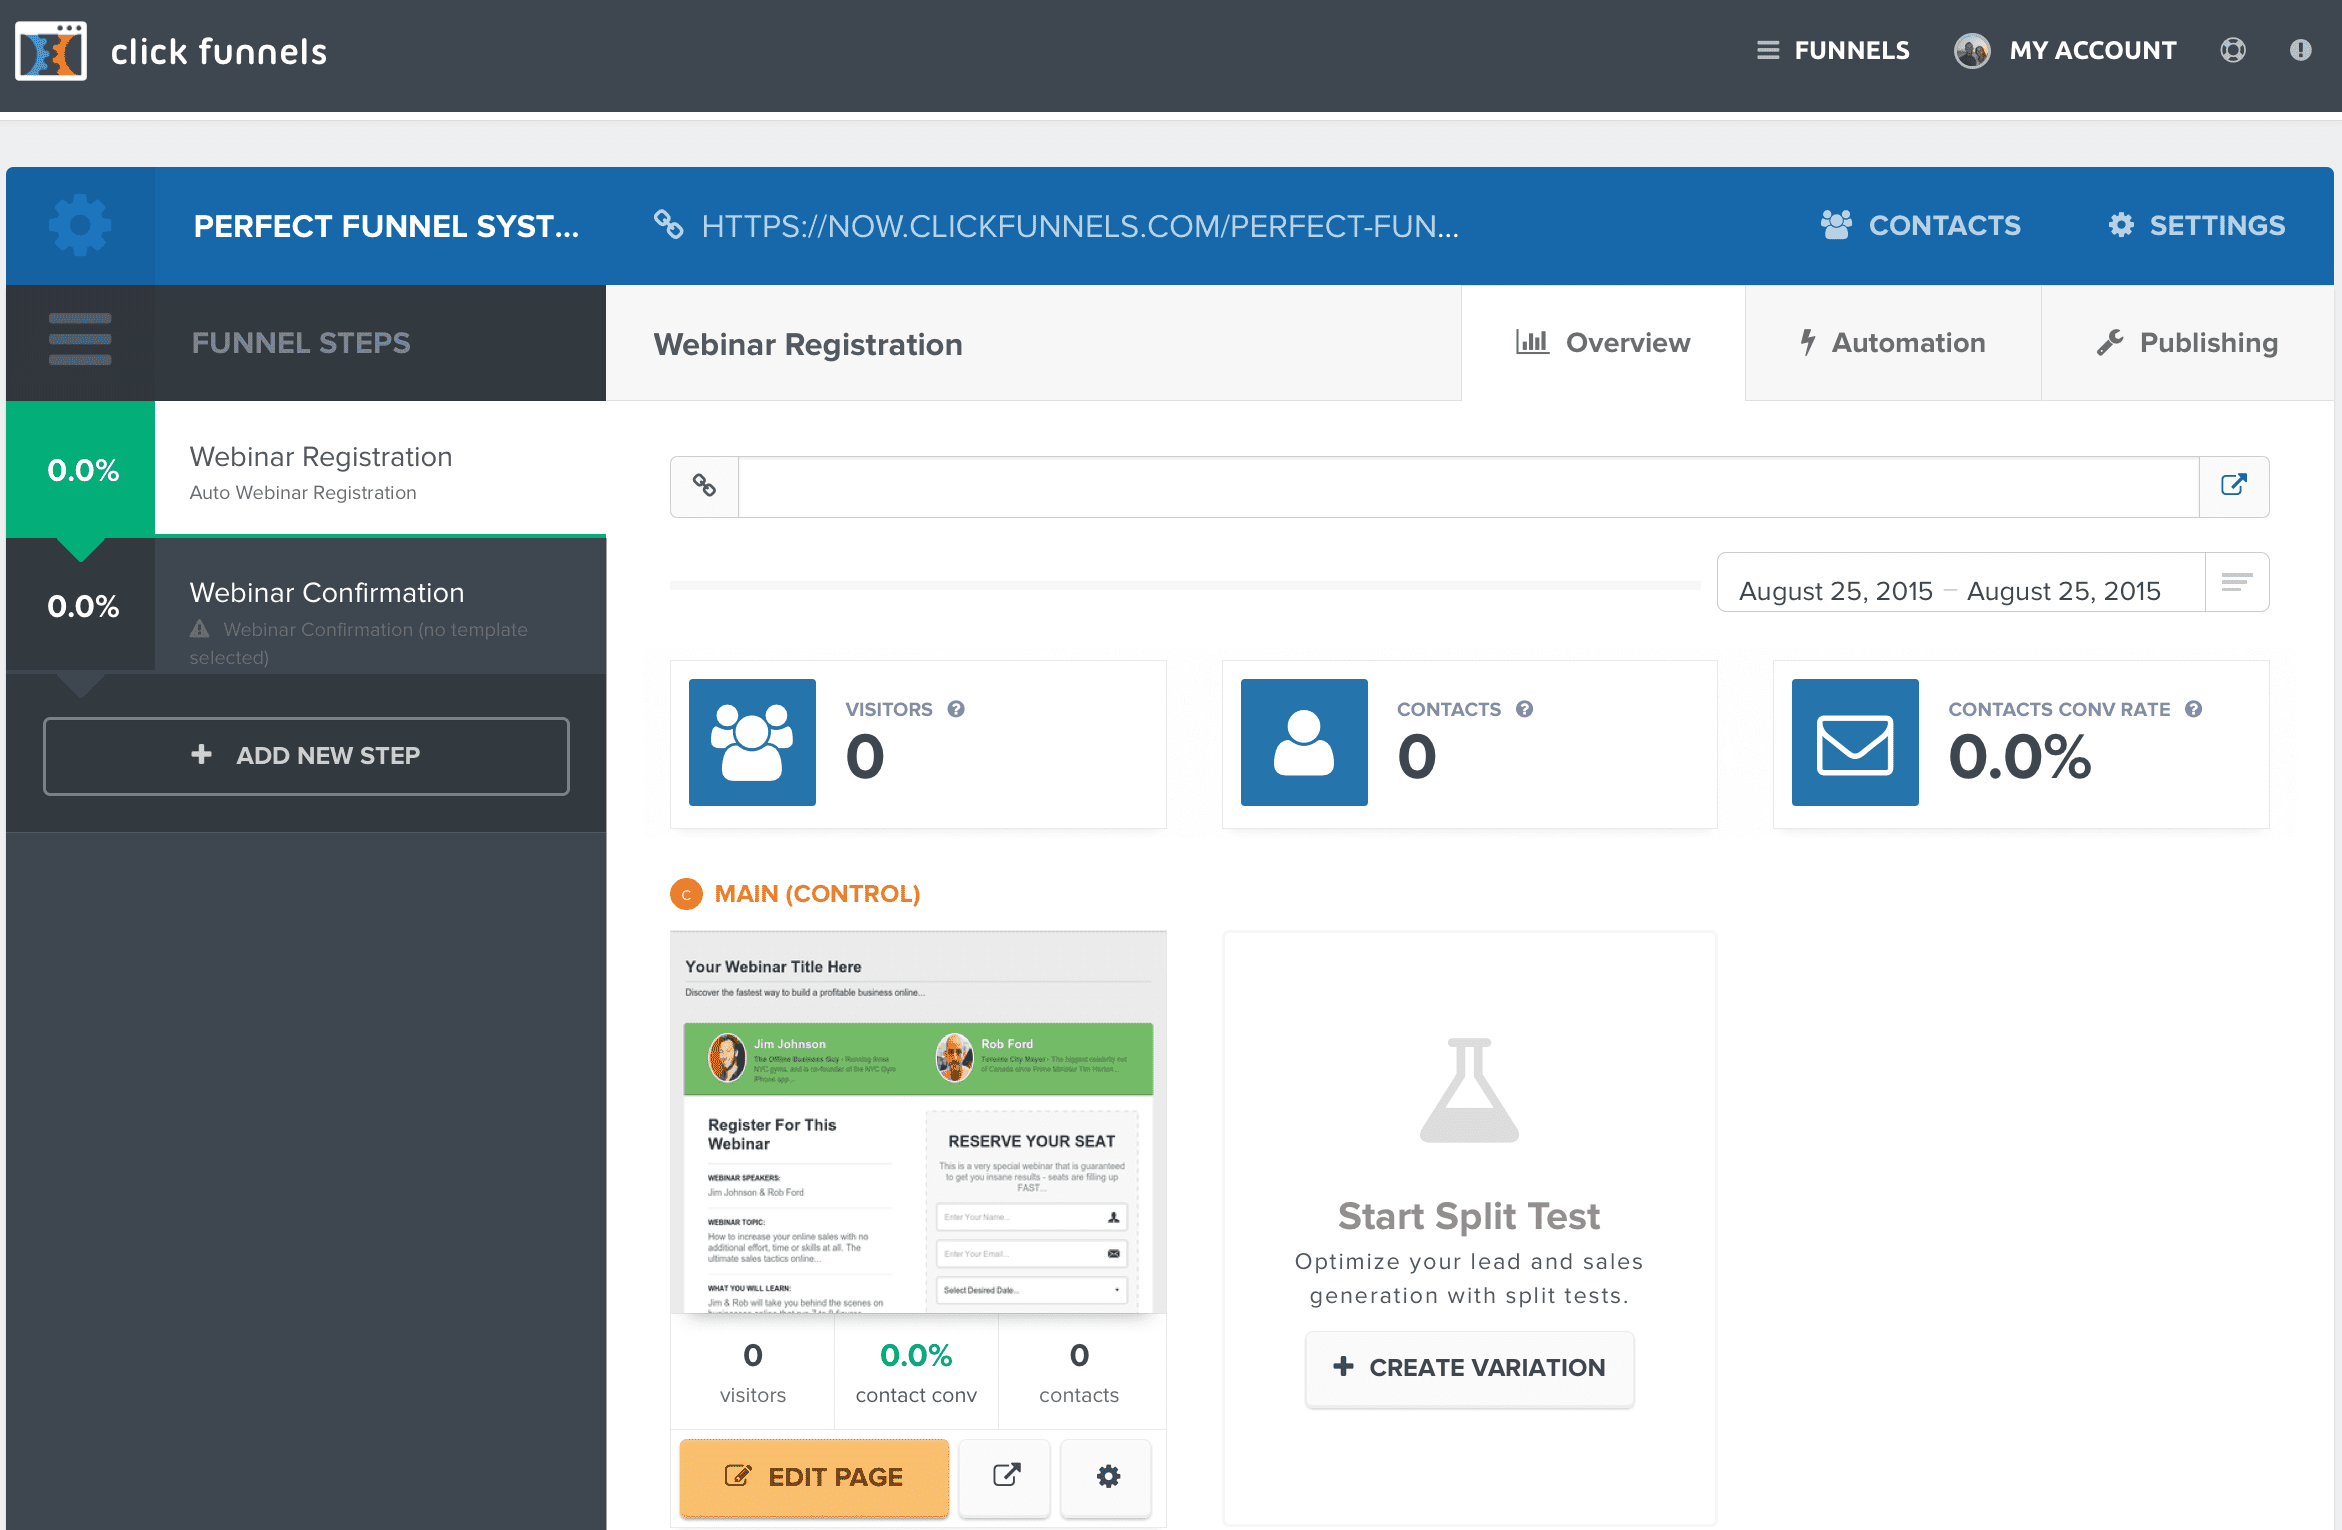Click the My Account avatar icon
This screenshot has height=1530, width=2342.
pyautogui.click(x=1972, y=50)
